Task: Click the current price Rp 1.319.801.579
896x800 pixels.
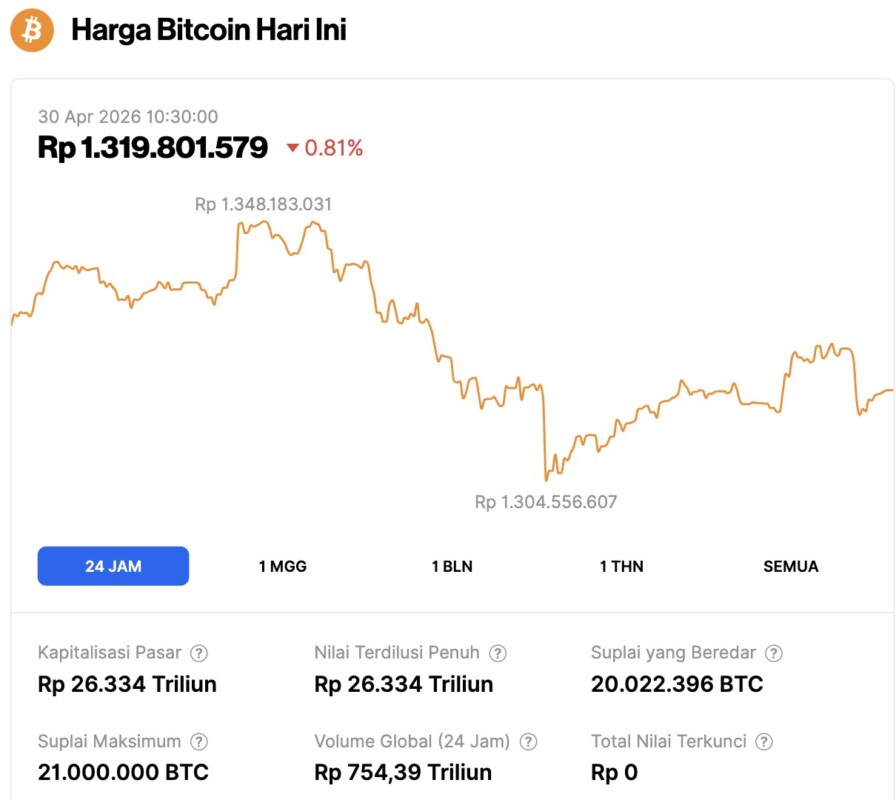Action: tap(153, 148)
